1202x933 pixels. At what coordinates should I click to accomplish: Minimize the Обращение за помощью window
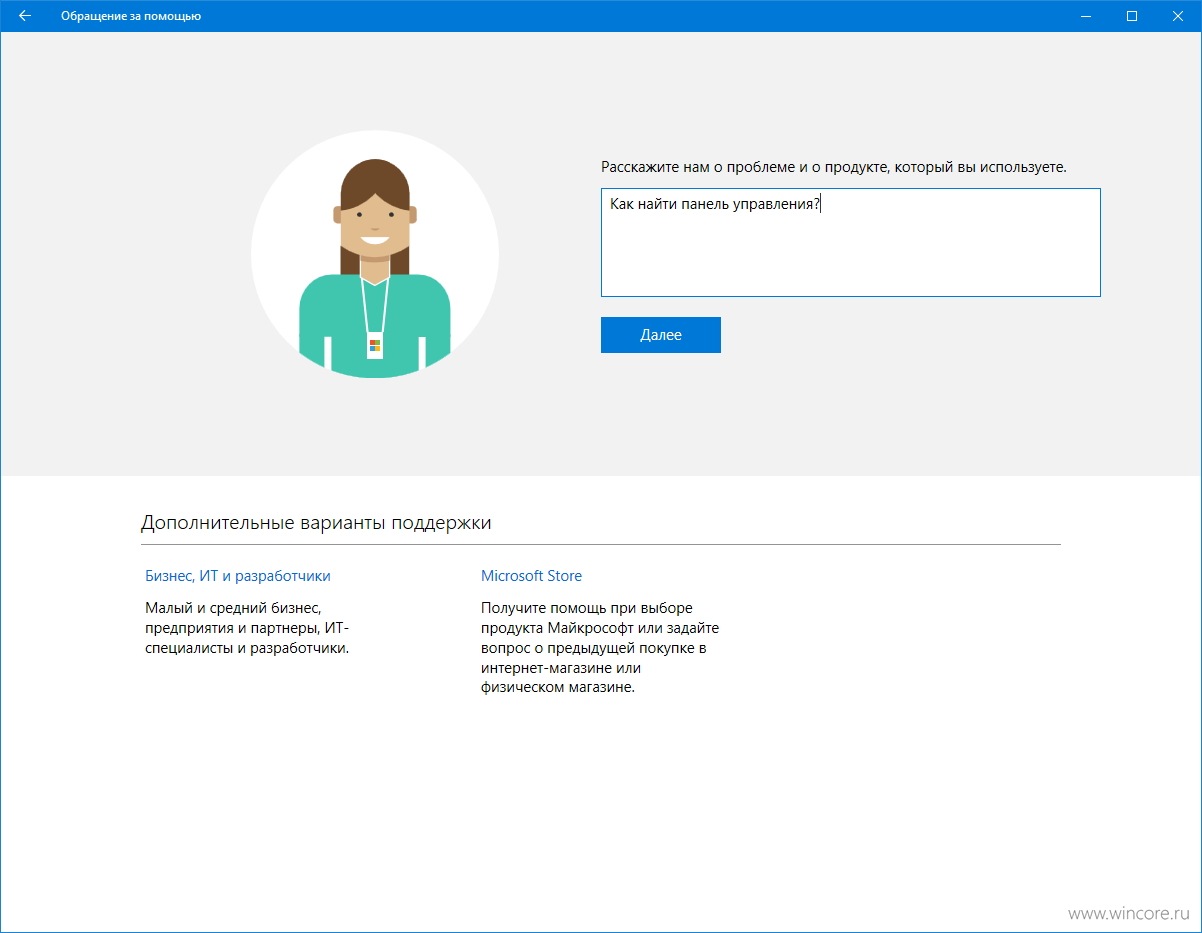click(x=1086, y=16)
